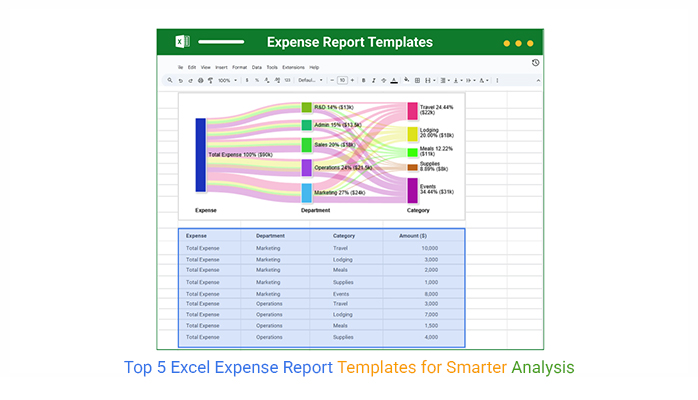Screen dimensions: 698x400
Task: Select the Events category cell
Action: pos(346,294)
